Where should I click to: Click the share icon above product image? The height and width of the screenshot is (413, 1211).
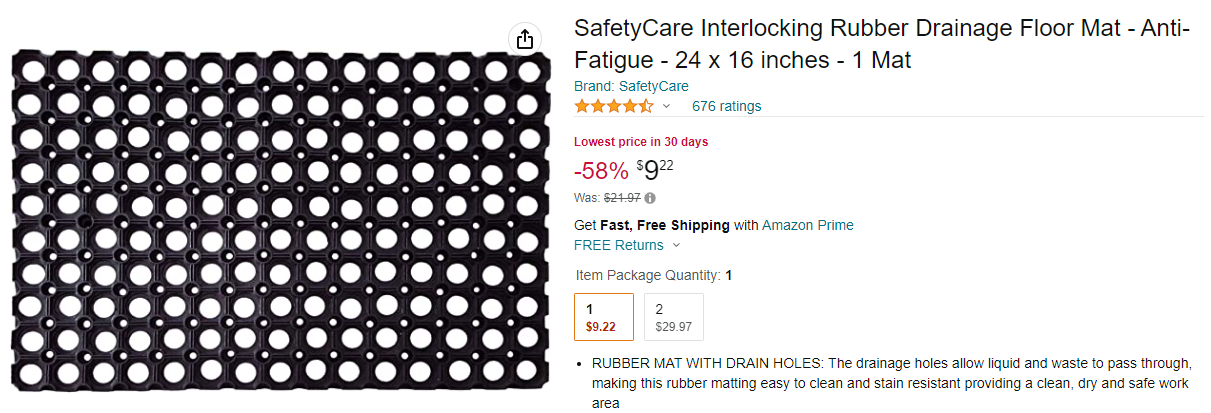point(525,39)
